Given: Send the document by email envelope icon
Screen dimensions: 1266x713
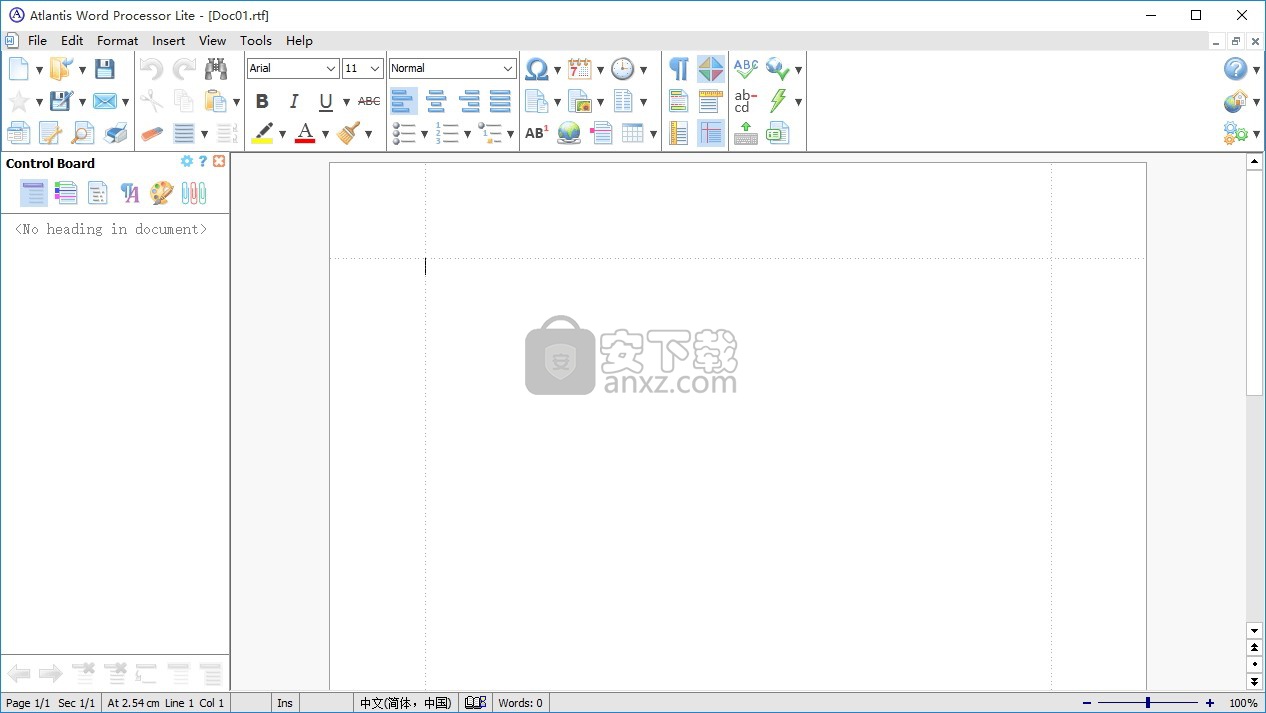Looking at the screenshot, I should point(105,101).
